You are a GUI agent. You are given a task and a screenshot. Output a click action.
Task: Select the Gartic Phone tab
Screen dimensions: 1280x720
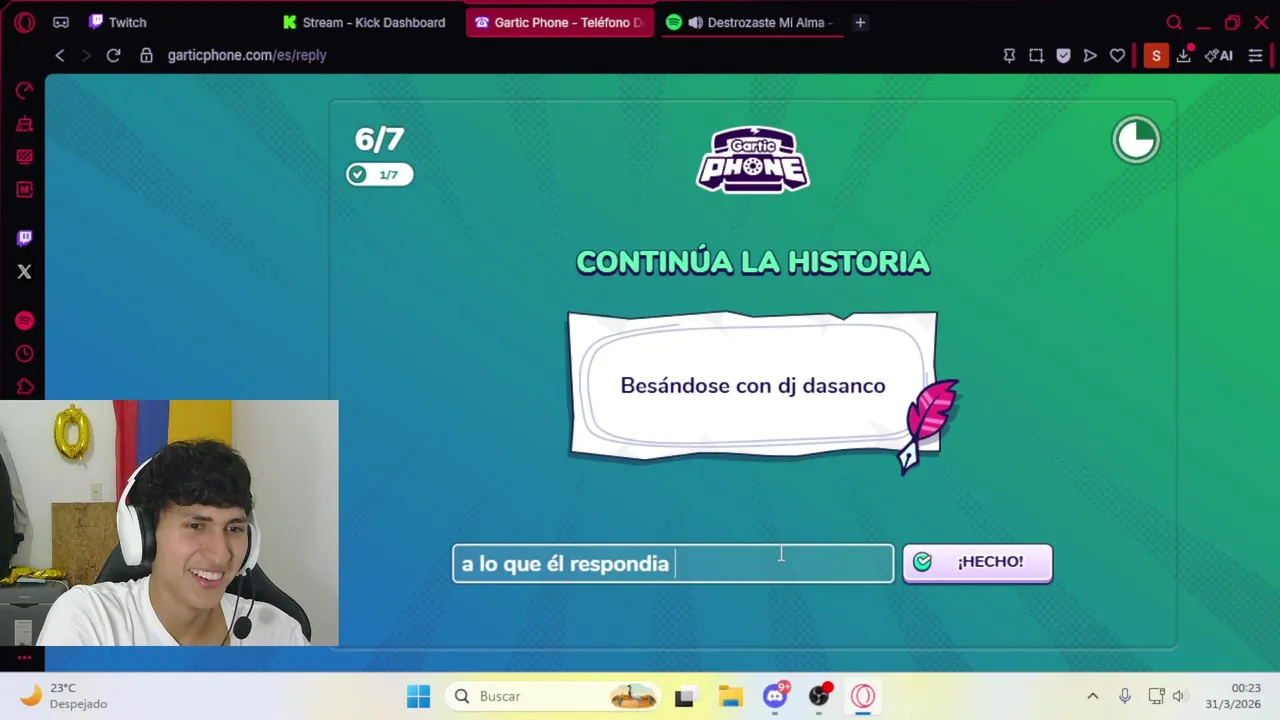coord(559,22)
